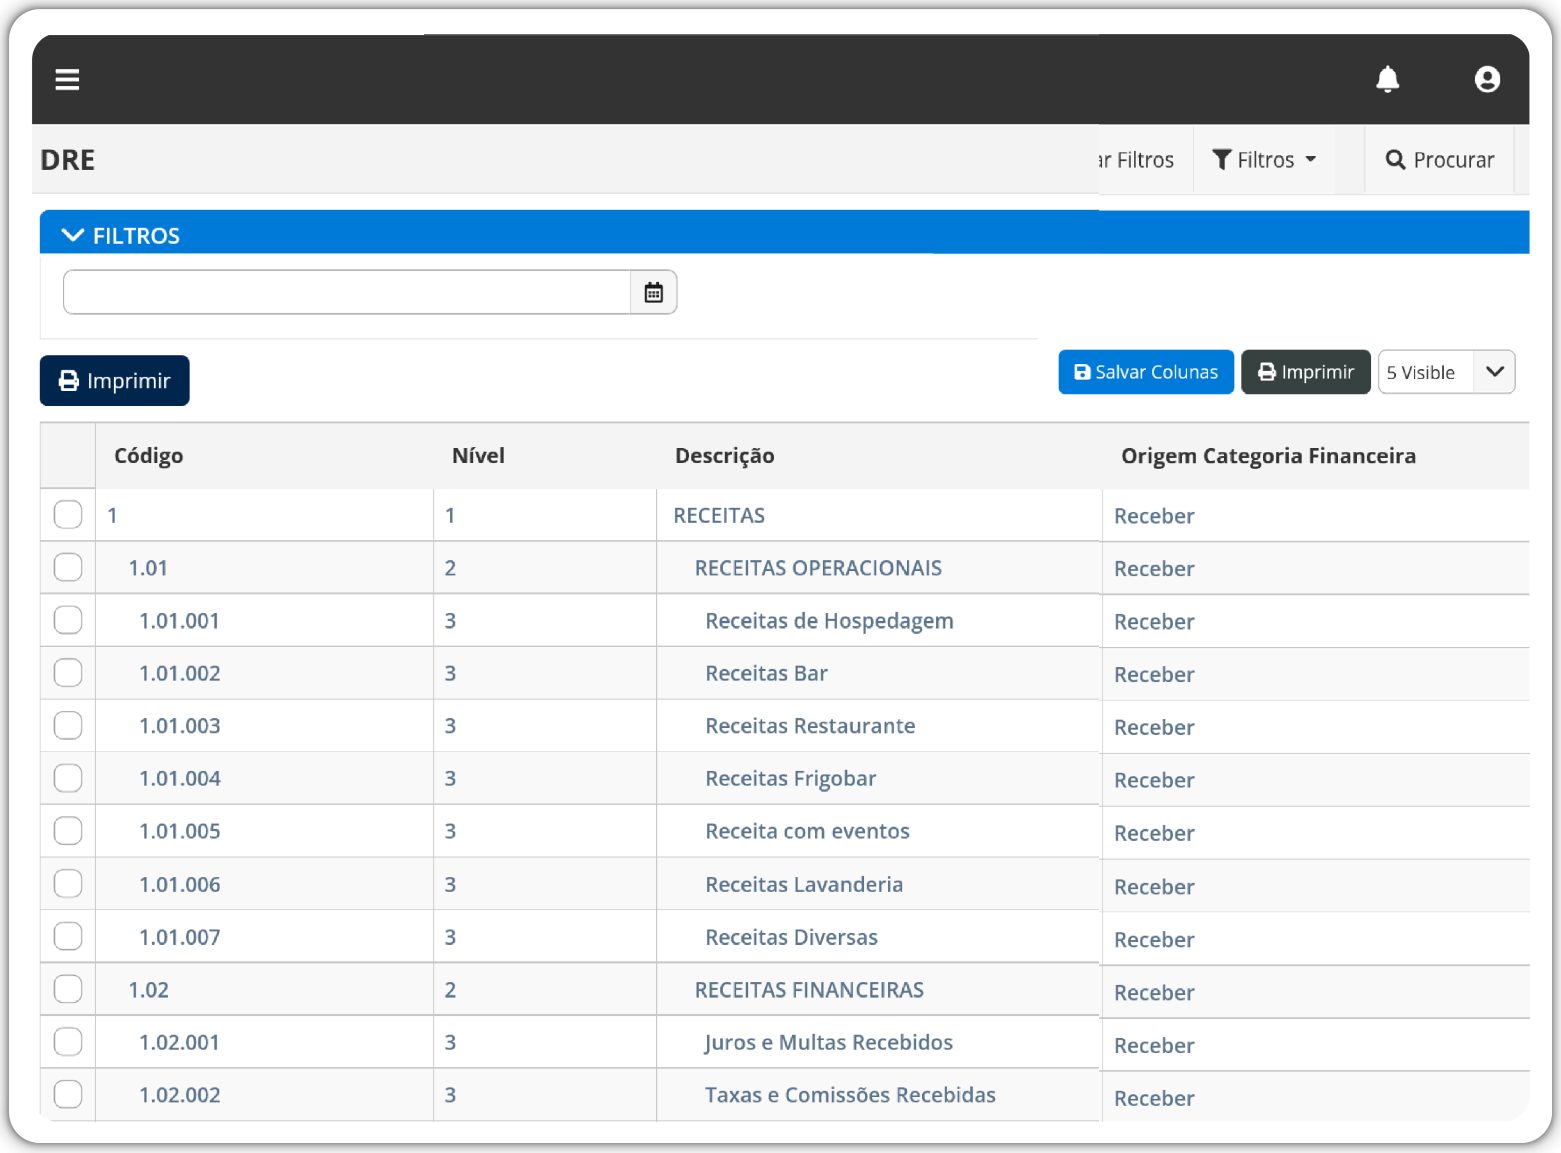
Task: Click the partially hidden Filtros toolbar button
Action: click(x=1137, y=160)
